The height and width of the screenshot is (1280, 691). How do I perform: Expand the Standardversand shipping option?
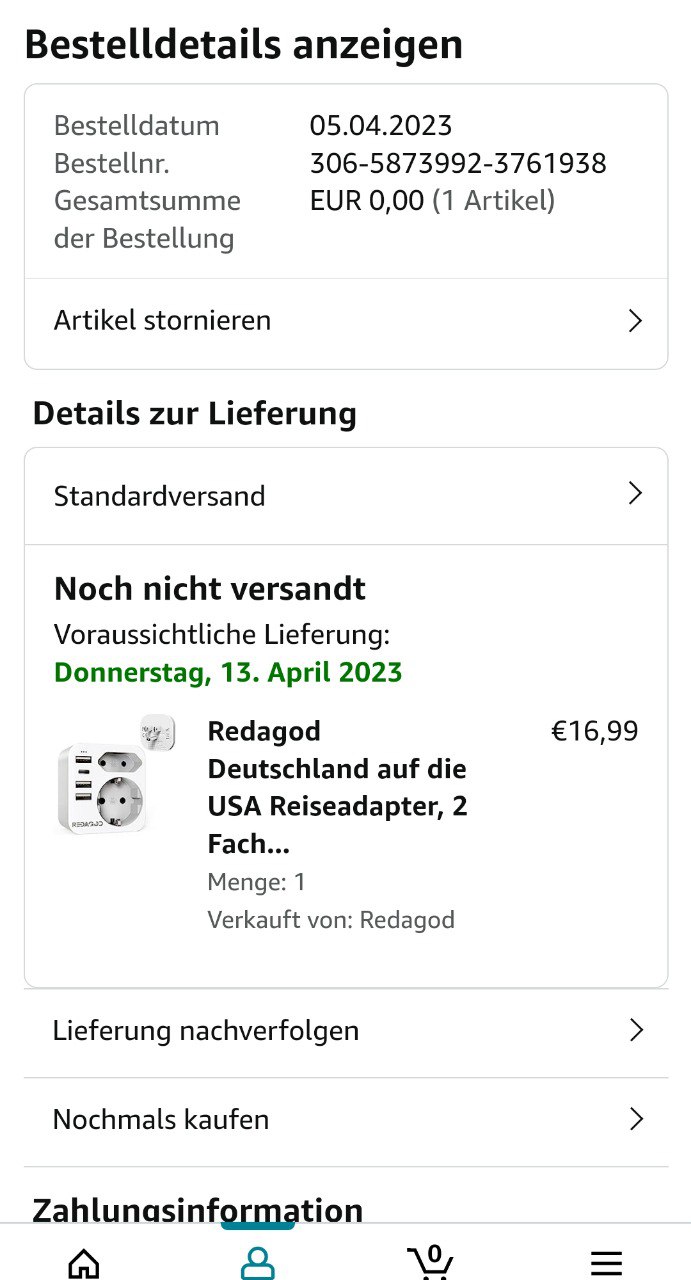(634, 494)
